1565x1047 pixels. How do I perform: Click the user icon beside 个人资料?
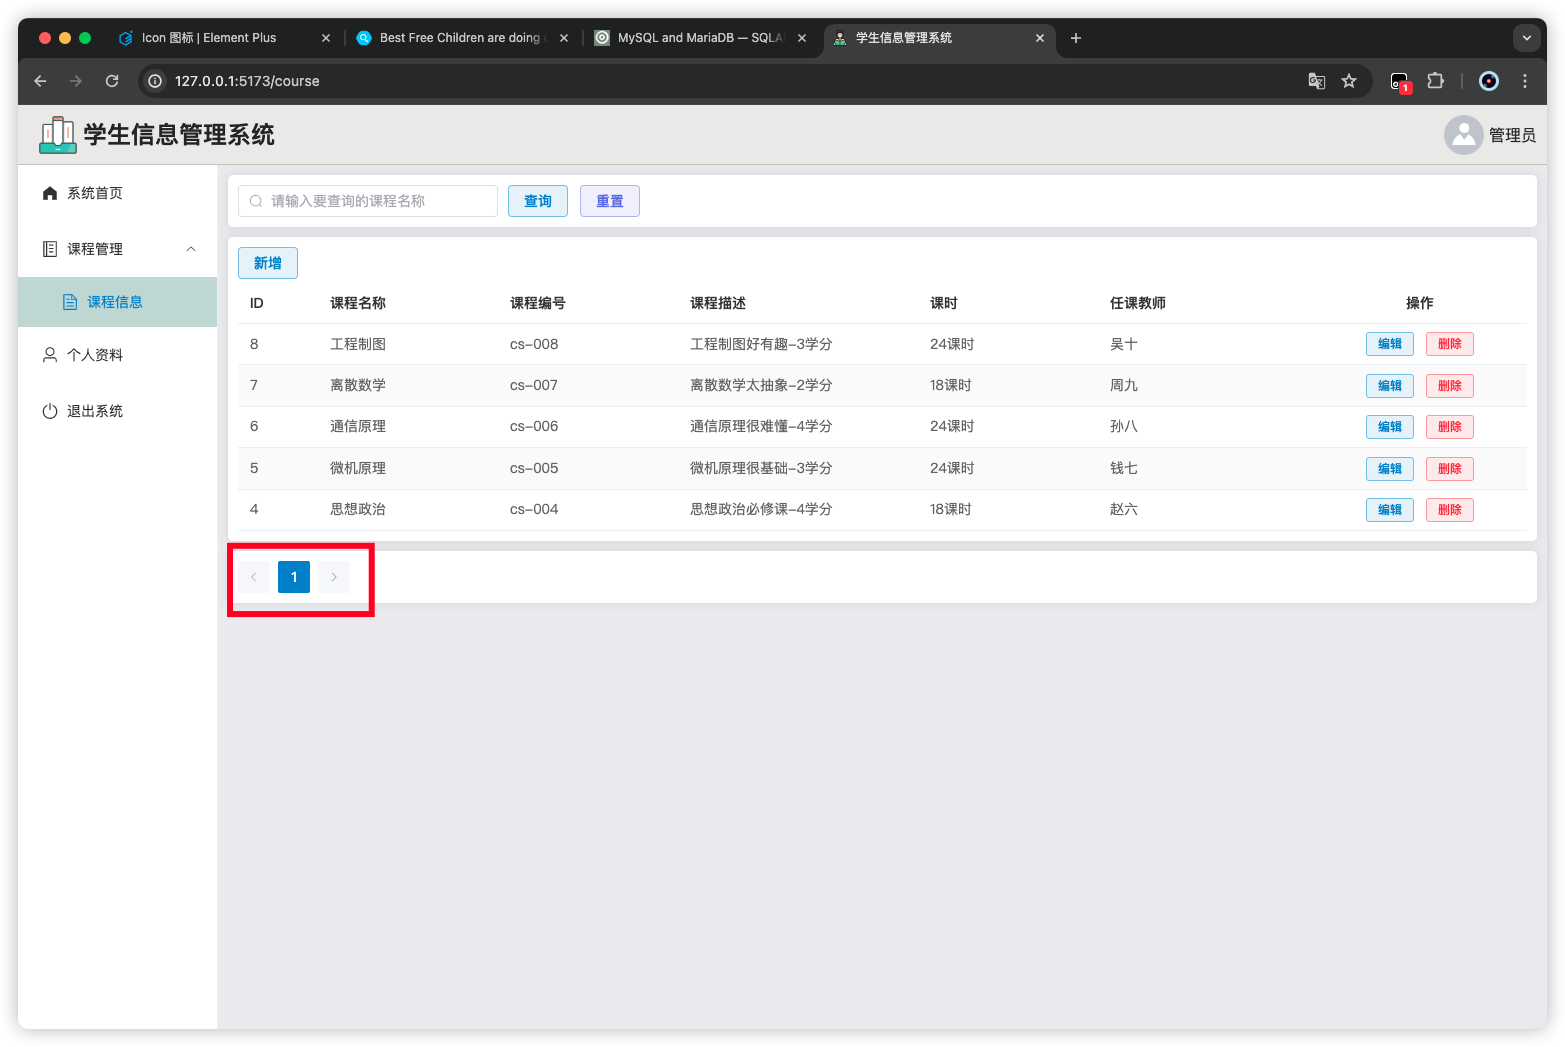coord(50,355)
